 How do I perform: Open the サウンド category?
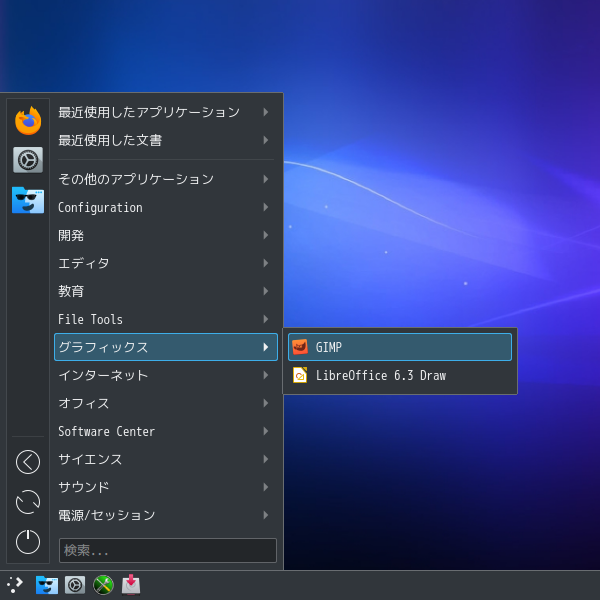pyautogui.click(x=166, y=487)
